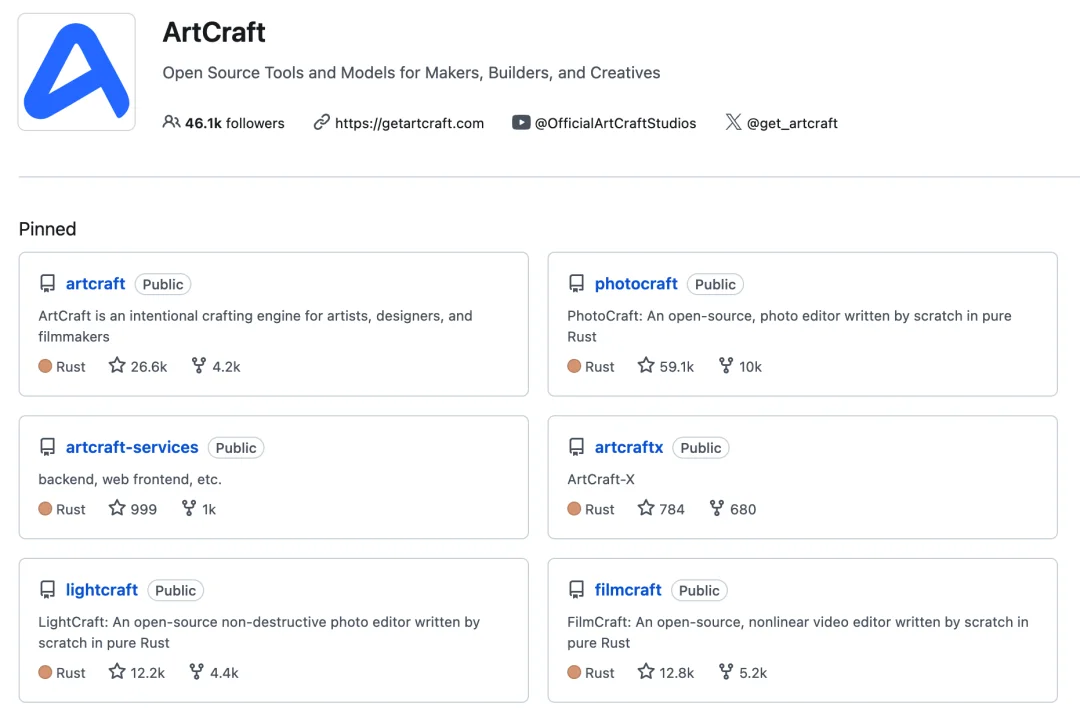Click the star icon with 999 stars

click(117, 508)
